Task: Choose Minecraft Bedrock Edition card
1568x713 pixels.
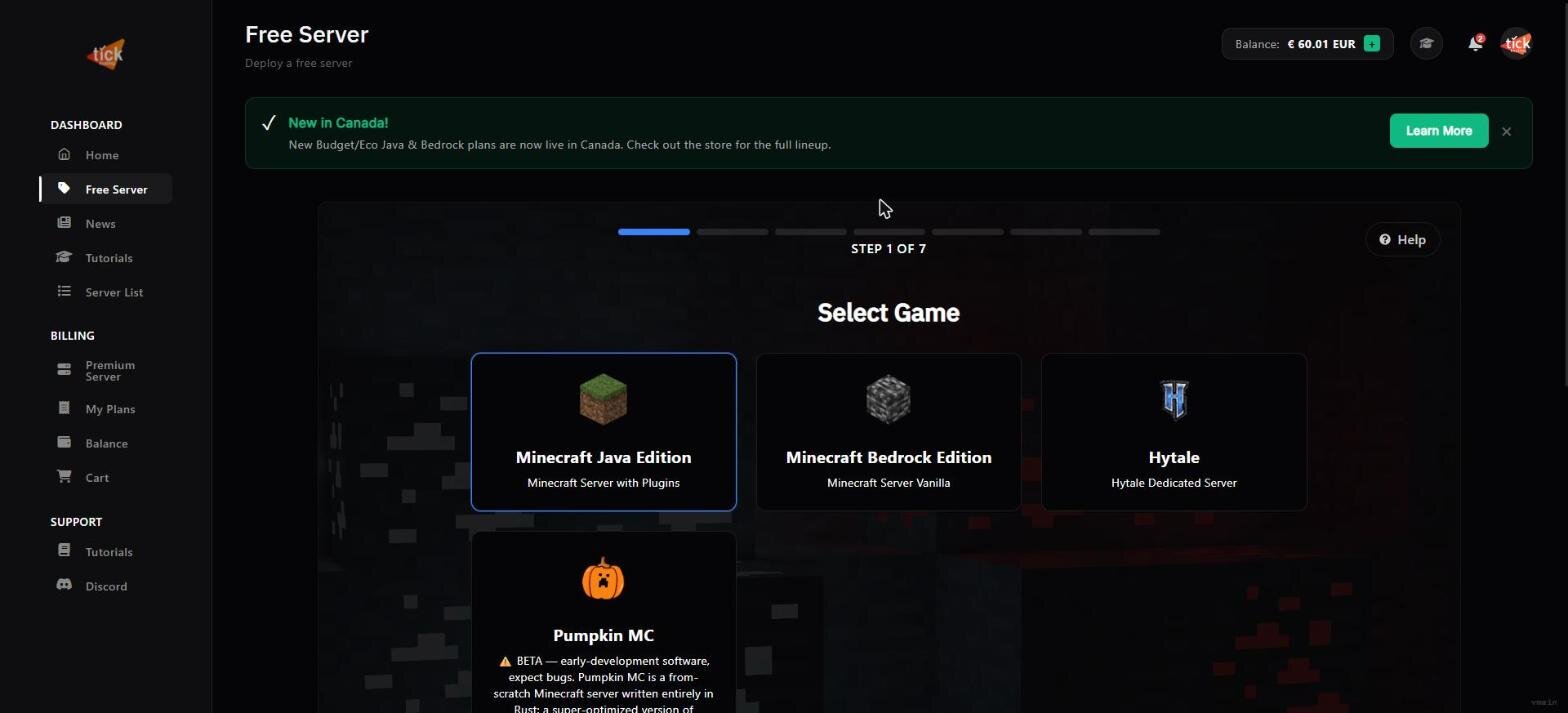Action: pyautogui.click(x=888, y=432)
